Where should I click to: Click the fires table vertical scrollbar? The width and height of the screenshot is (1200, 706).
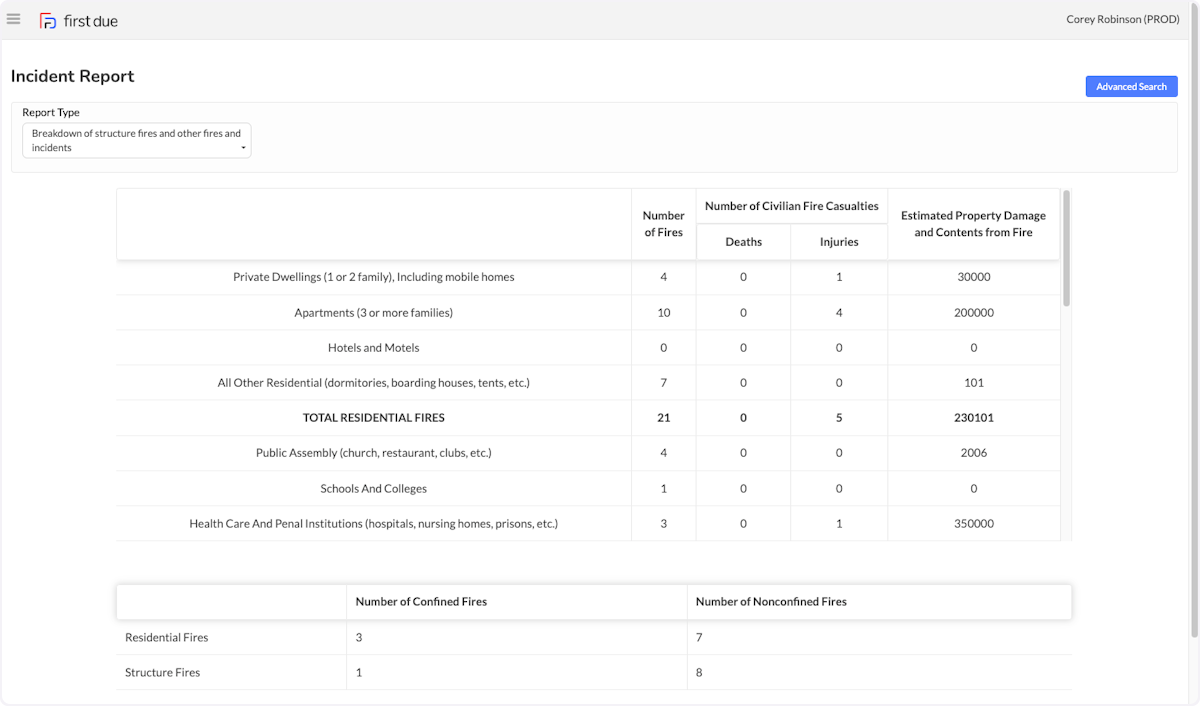click(x=1066, y=248)
